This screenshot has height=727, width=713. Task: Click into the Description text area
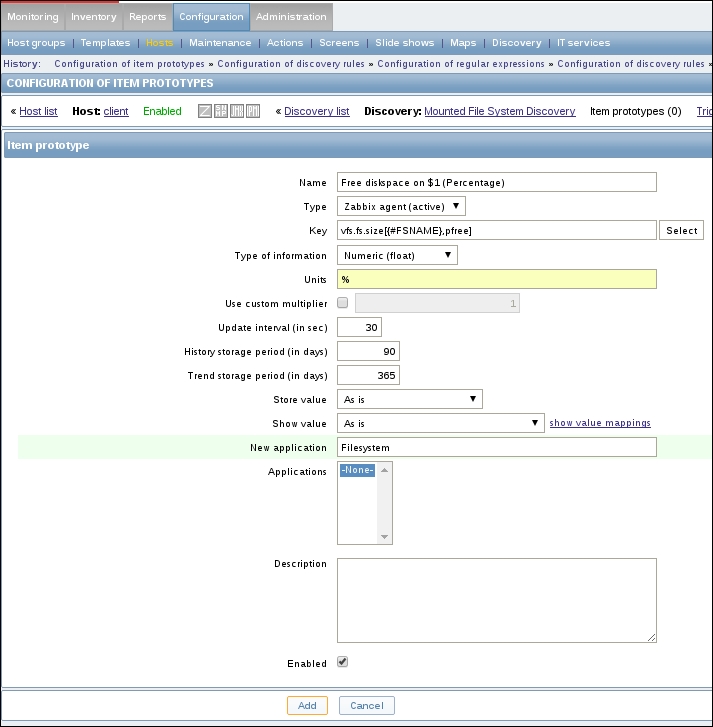496,599
